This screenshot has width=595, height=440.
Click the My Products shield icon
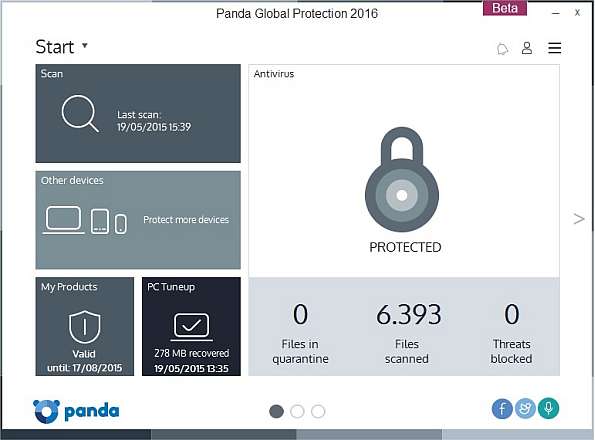85,327
